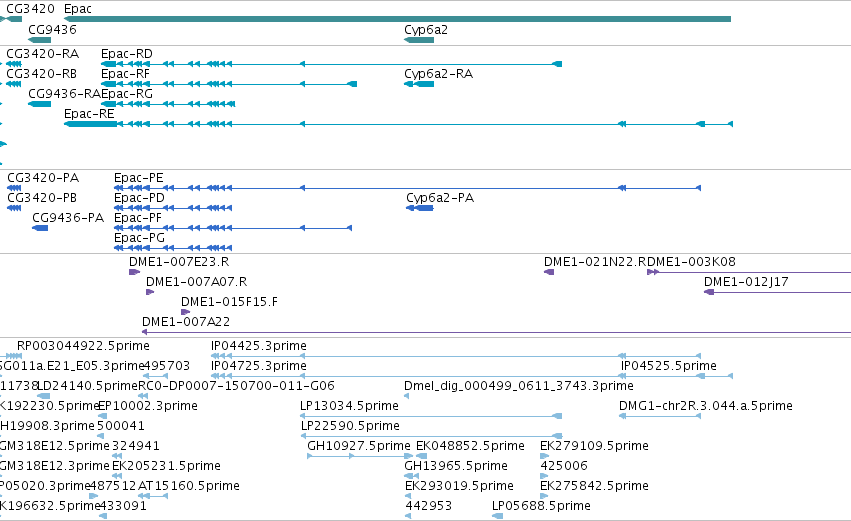Click the DME1-007E23.R clone label
Image resolution: width=851 pixels, height=521 pixels.
click(179, 262)
